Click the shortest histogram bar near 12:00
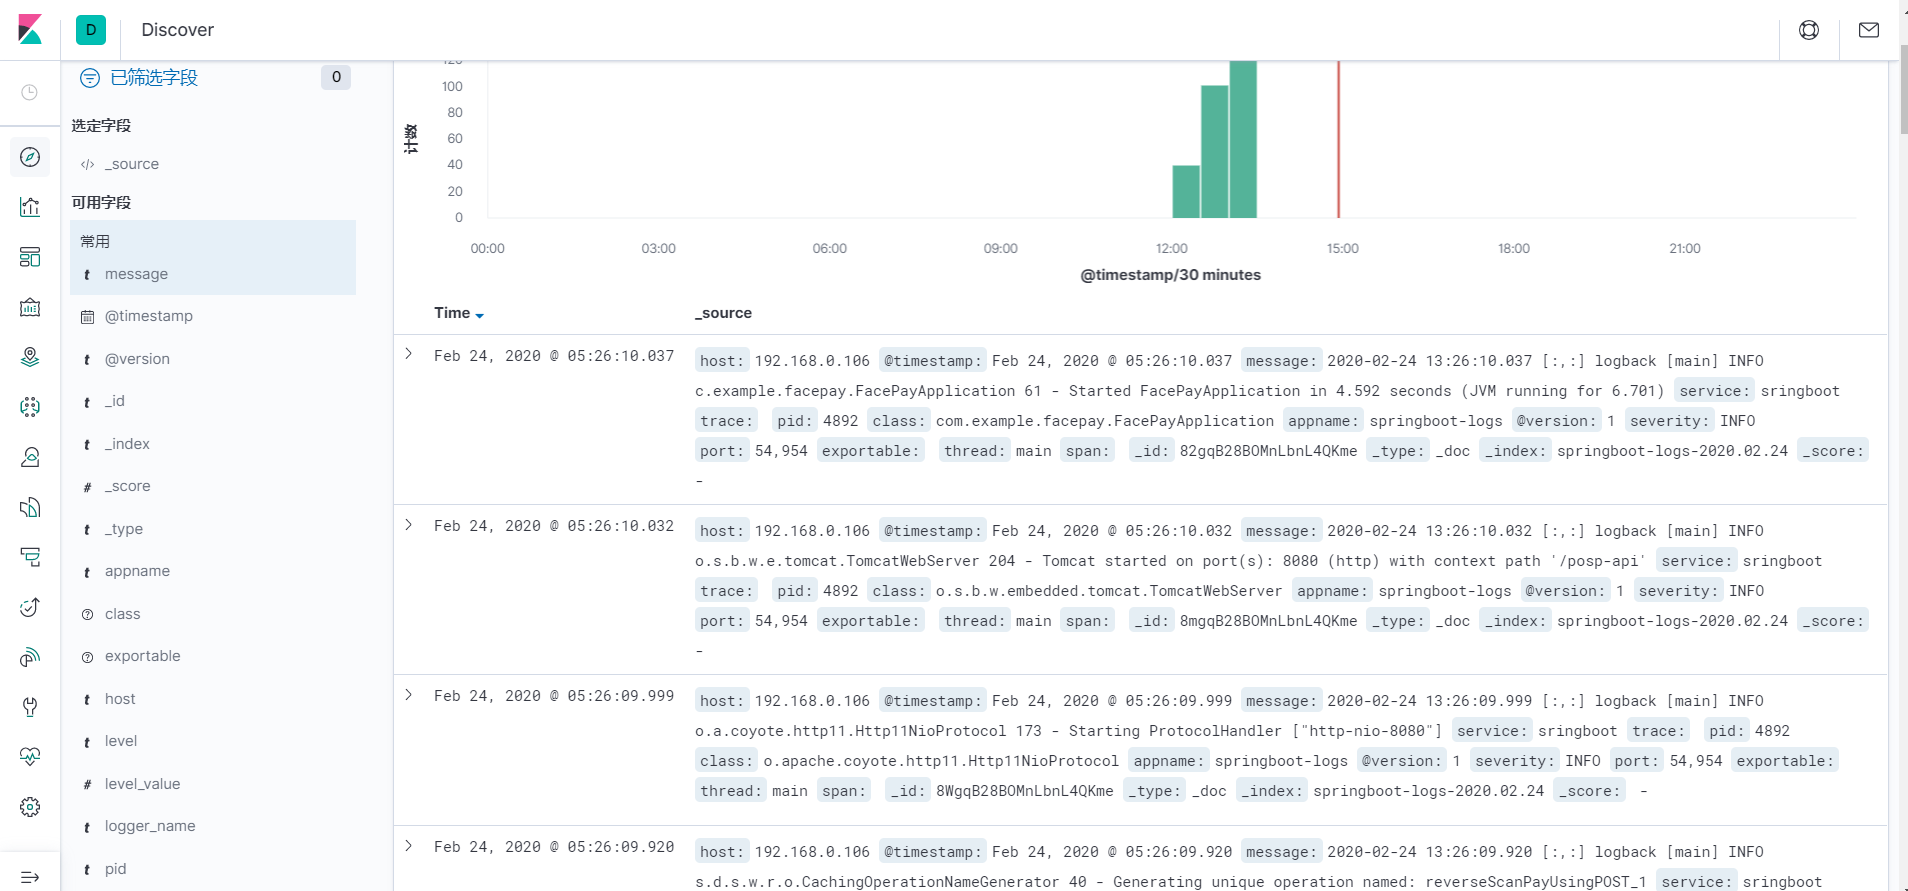Image resolution: width=1908 pixels, height=891 pixels. click(1186, 191)
